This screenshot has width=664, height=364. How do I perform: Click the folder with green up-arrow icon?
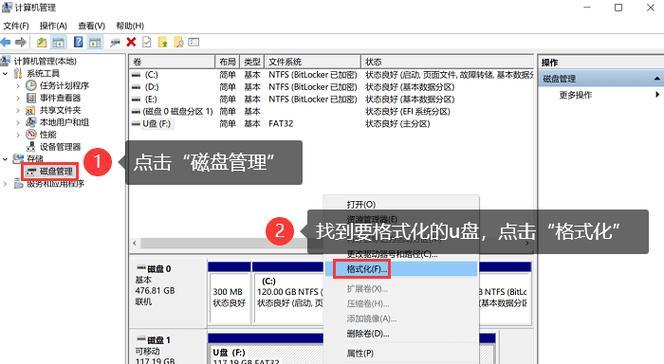pos(163,42)
